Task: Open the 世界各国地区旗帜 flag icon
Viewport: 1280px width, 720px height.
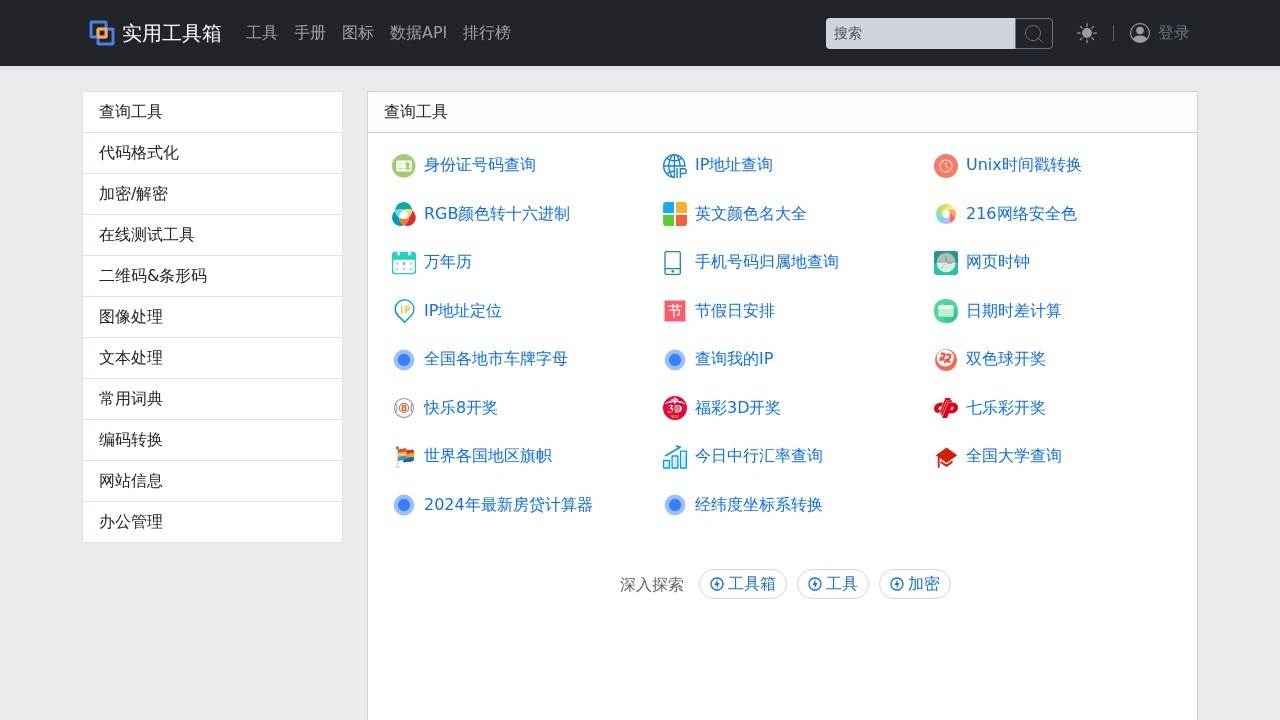Action: point(403,456)
